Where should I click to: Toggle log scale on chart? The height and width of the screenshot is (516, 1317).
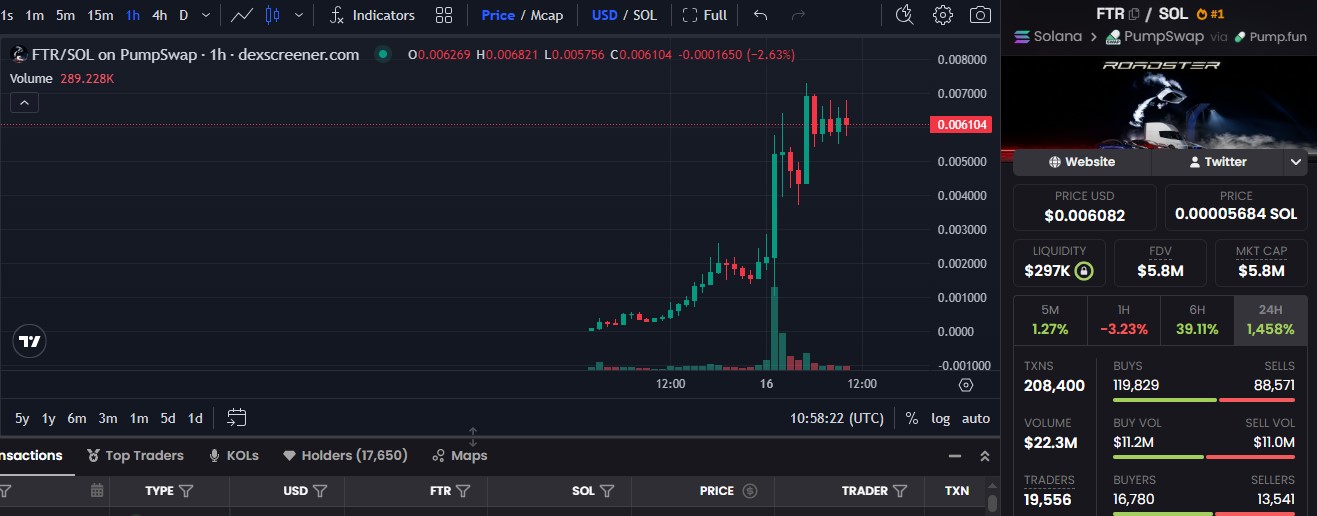[x=941, y=418]
